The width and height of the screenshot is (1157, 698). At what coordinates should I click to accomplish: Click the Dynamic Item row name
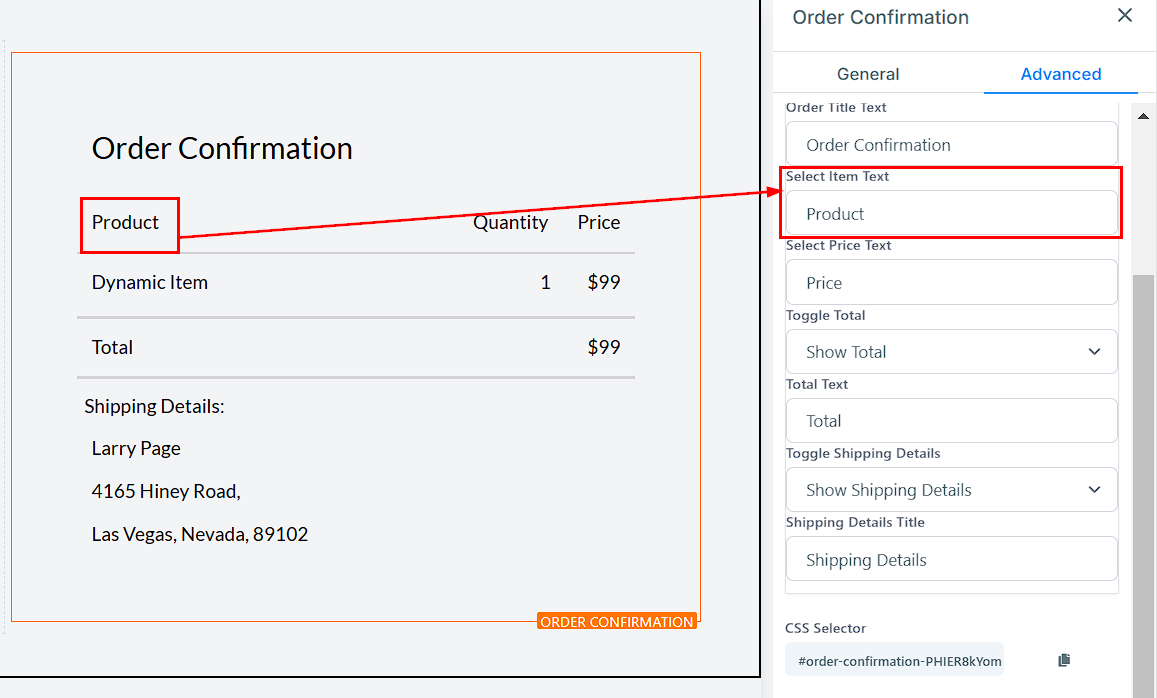[x=150, y=283]
